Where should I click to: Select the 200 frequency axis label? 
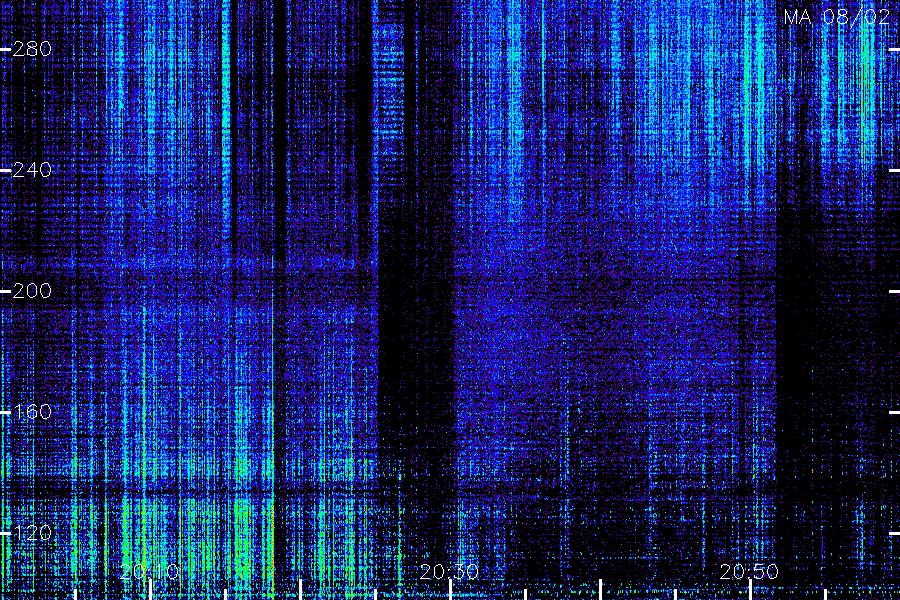pyautogui.click(x=32, y=291)
